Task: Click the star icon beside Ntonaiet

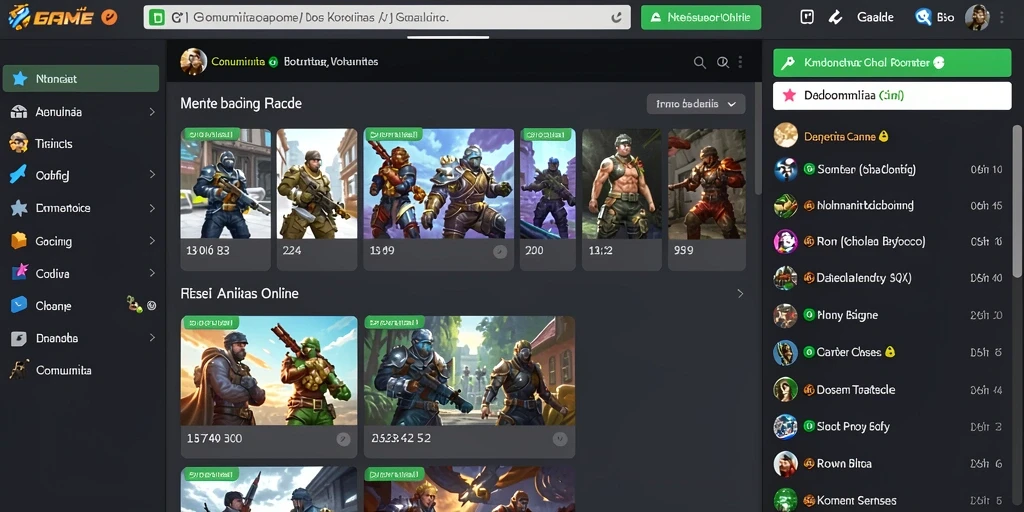Action: [20, 79]
